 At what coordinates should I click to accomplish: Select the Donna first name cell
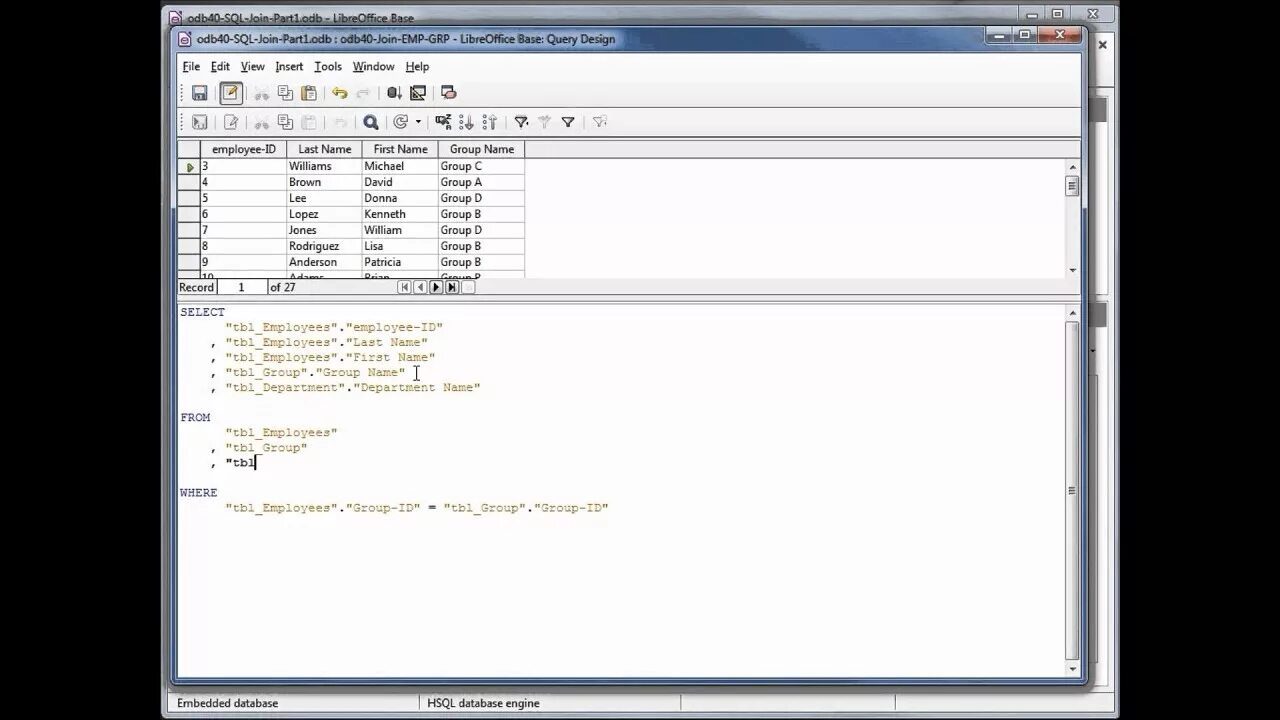point(400,198)
